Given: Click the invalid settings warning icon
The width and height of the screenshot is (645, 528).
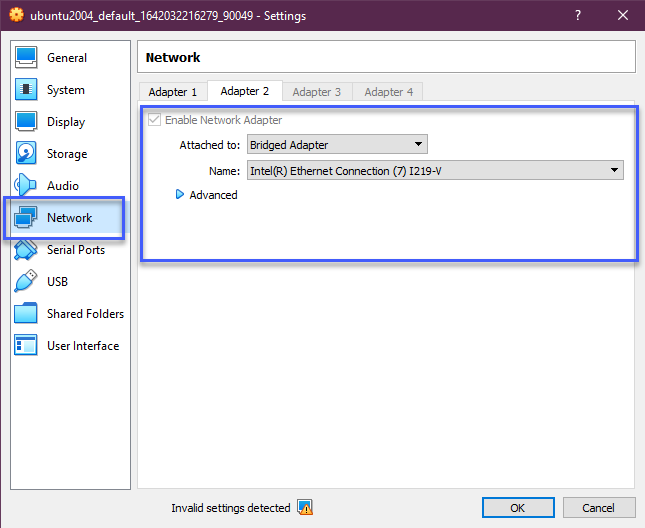Looking at the screenshot, I should click(x=305, y=508).
